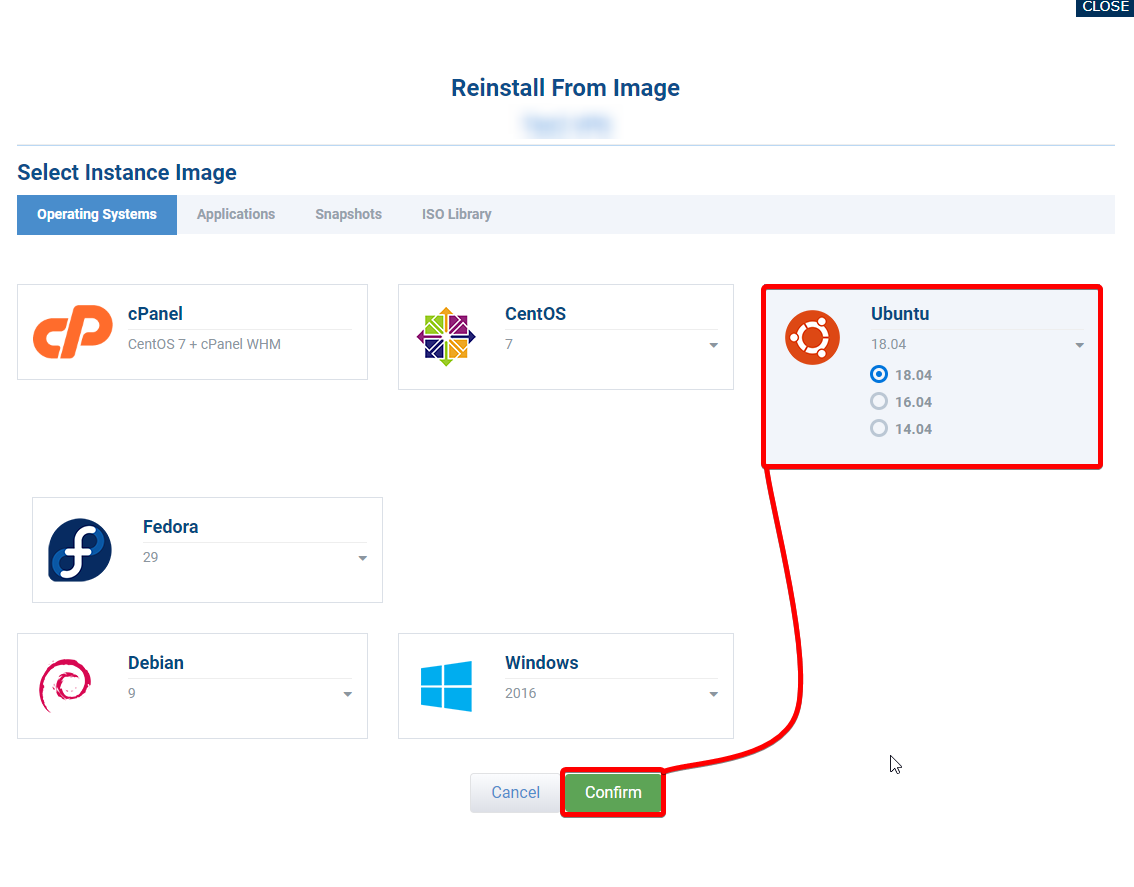Open the Applications tab

[236, 214]
